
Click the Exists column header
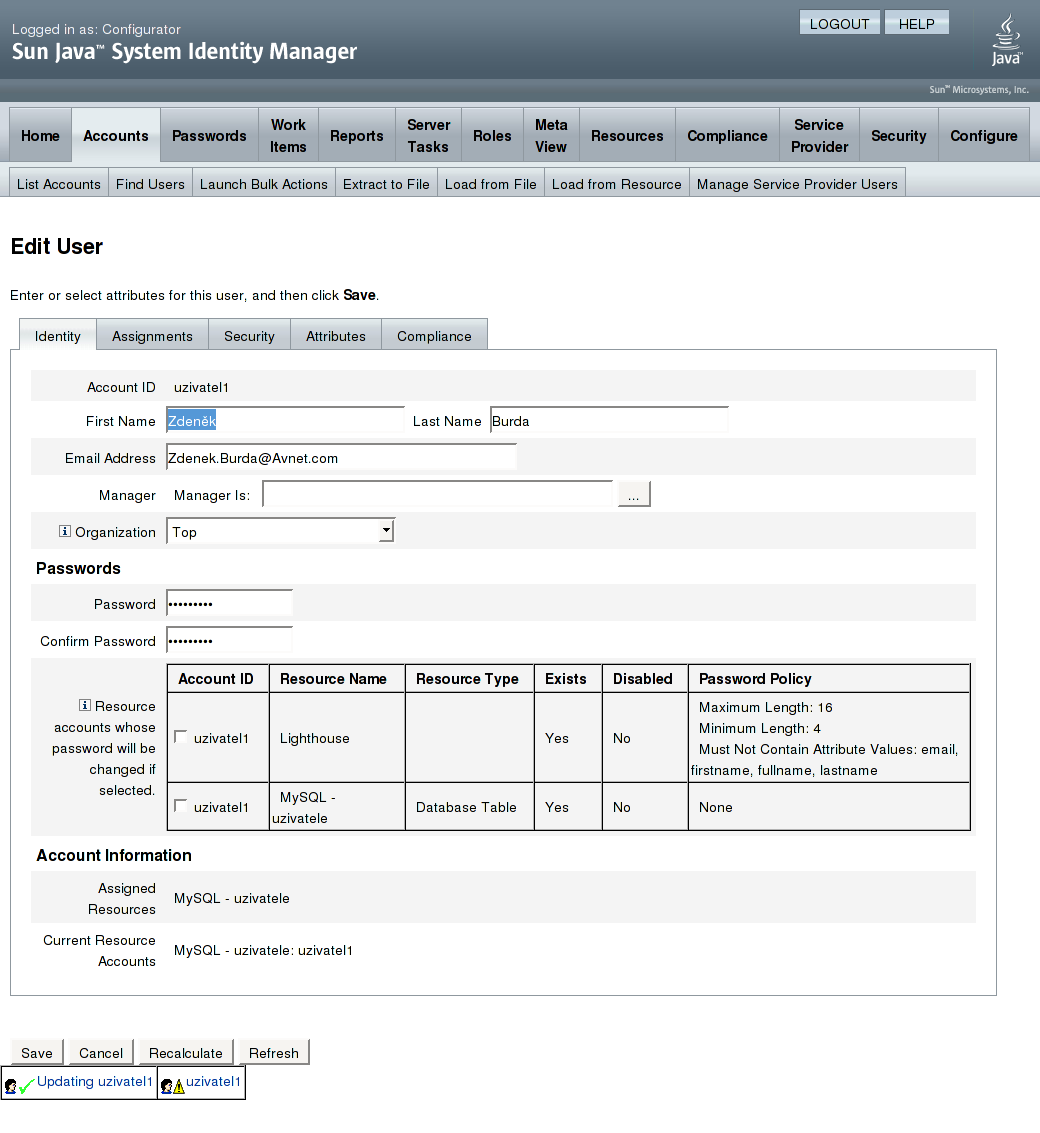568,678
